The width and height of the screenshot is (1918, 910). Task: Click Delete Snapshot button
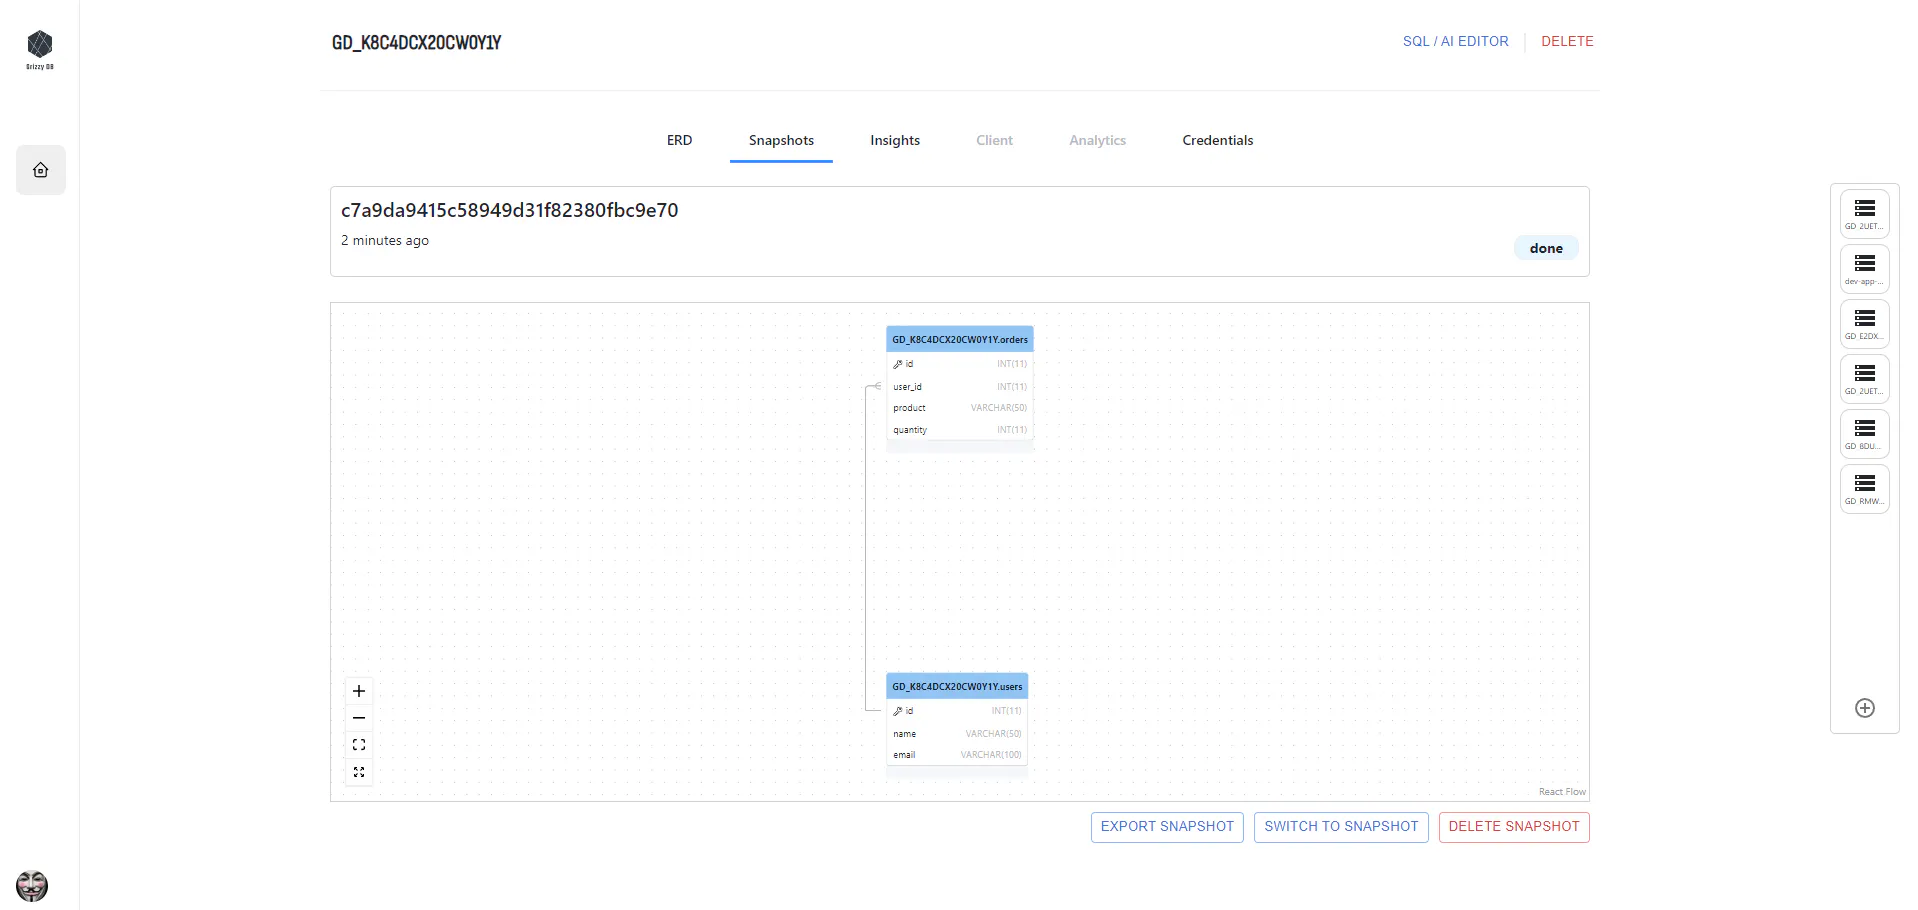point(1514,827)
